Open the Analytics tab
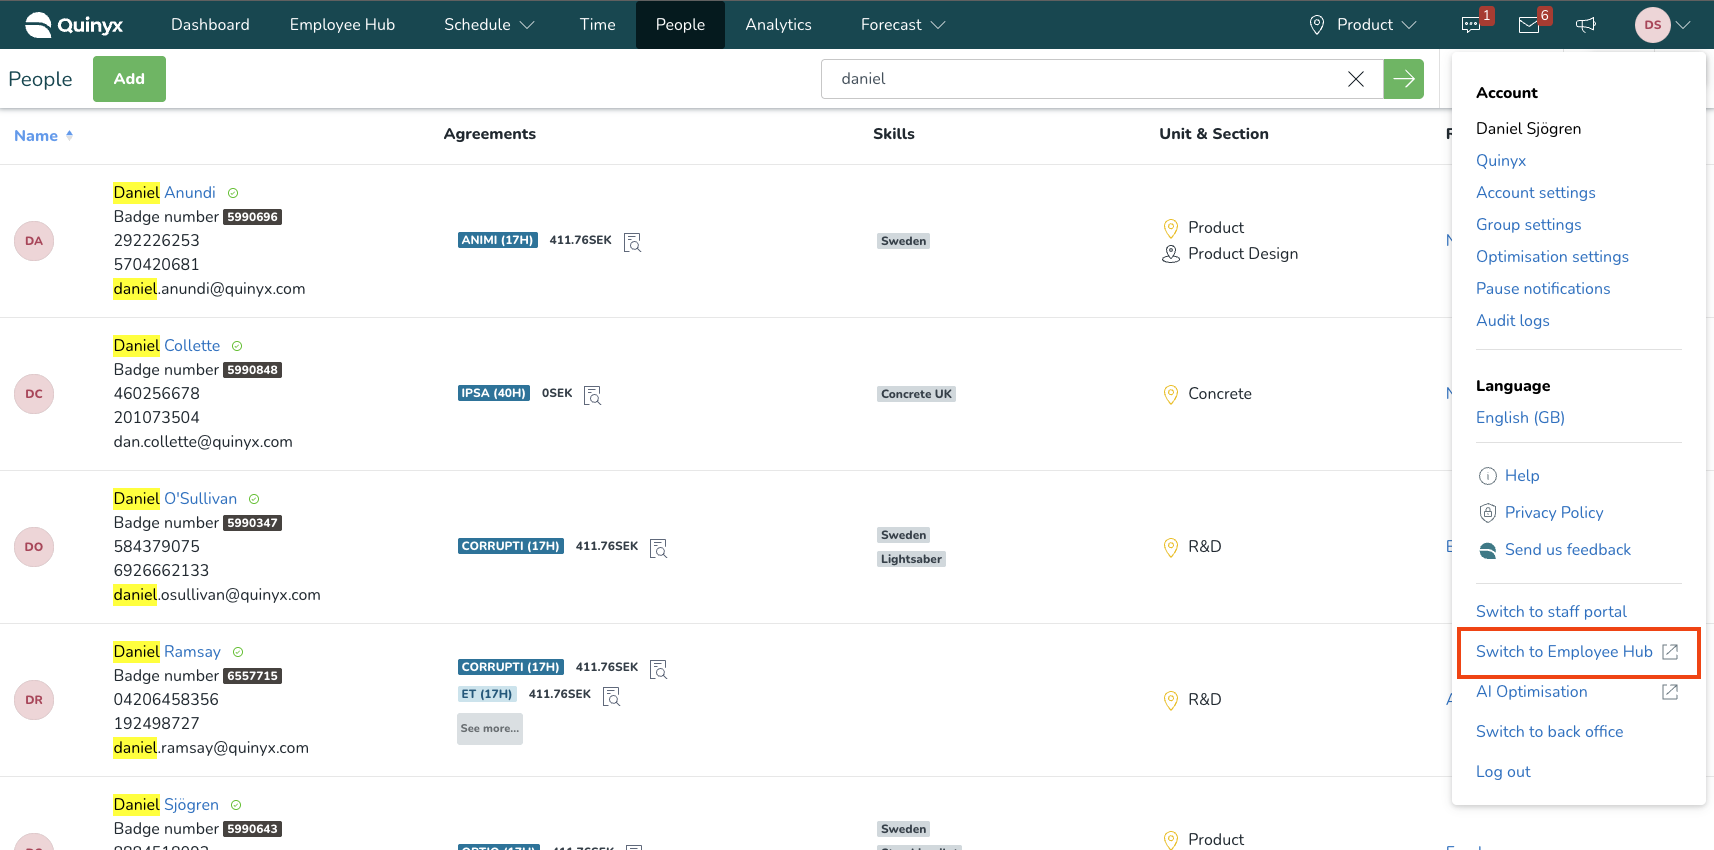 [x=778, y=25]
